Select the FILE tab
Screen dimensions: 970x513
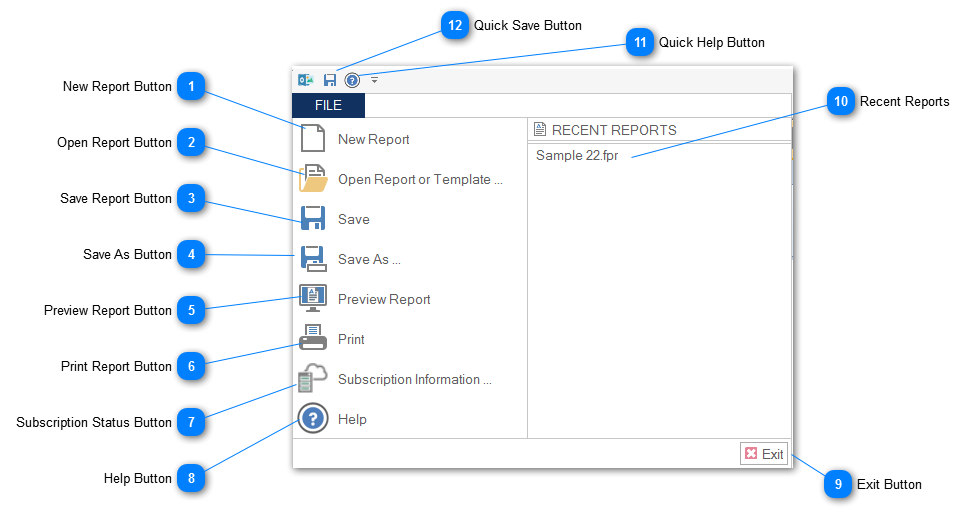328,105
